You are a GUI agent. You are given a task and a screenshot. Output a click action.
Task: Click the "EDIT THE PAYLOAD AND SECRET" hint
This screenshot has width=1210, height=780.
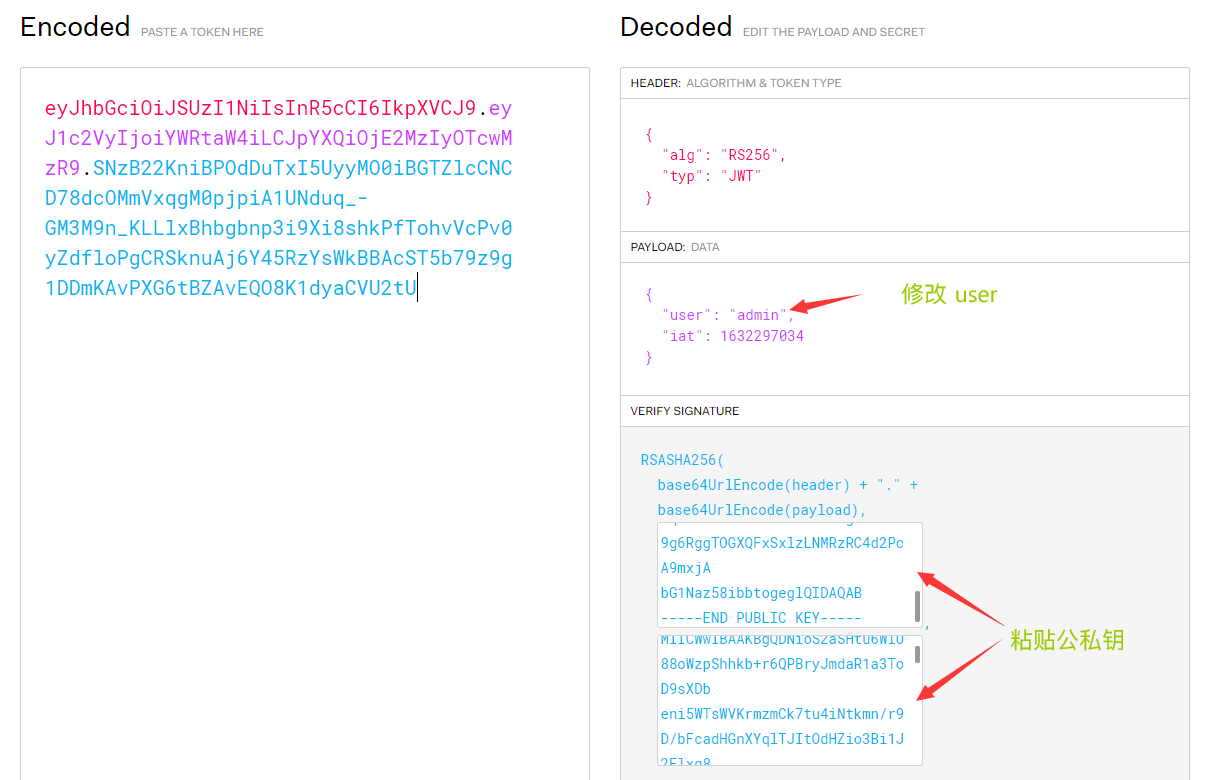click(x=834, y=32)
